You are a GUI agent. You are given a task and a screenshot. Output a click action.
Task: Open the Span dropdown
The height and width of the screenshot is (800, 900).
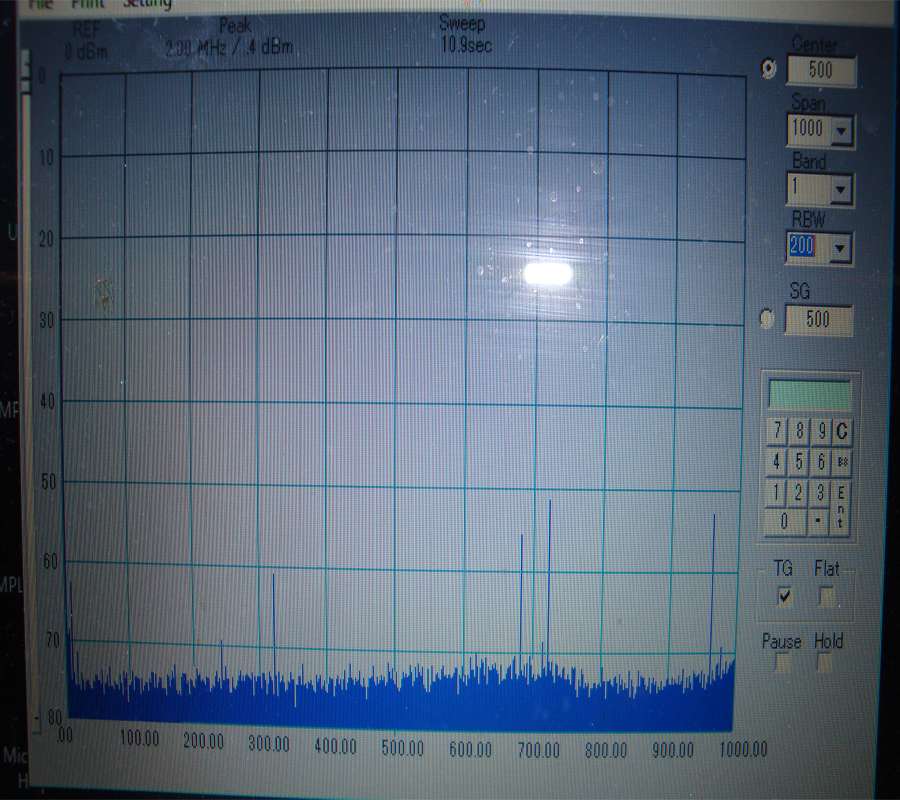[x=841, y=129]
